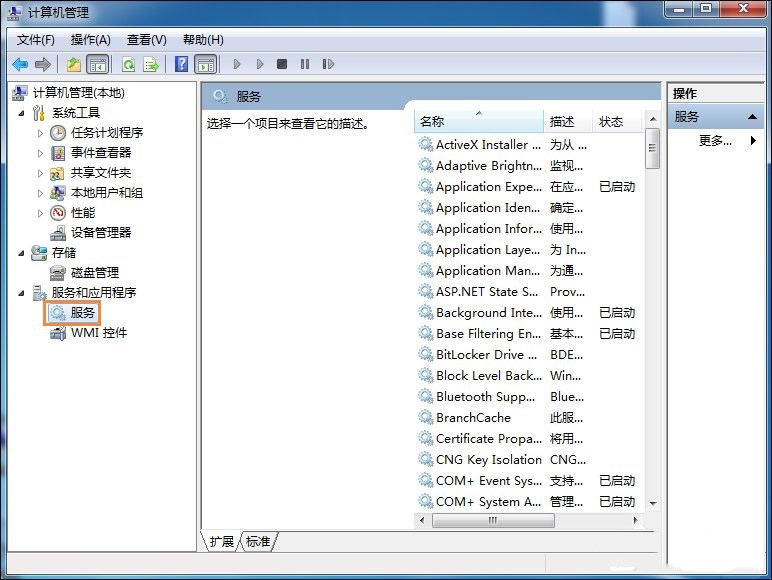Open 本地用户和组 in the tree
The image size is (772, 580).
tap(107, 193)
